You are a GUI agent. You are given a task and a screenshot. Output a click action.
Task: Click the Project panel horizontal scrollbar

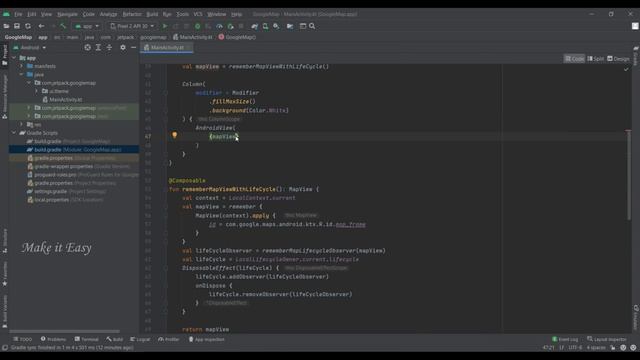[x=64, y=331]
